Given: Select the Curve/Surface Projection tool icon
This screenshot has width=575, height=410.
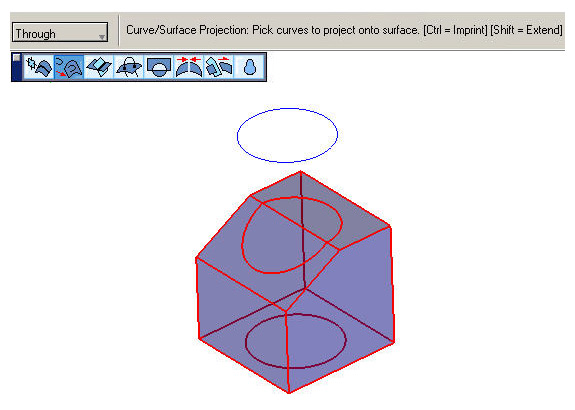Looking at the screenshot, I should click(69, 67).
